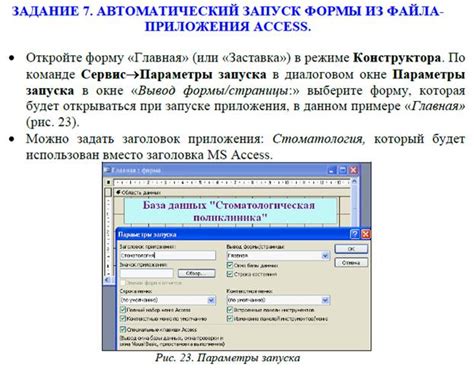The width and height of the screenshot is (474, 369).
Task: Click the Значок приложения text field
Action: tap(147, 273)
